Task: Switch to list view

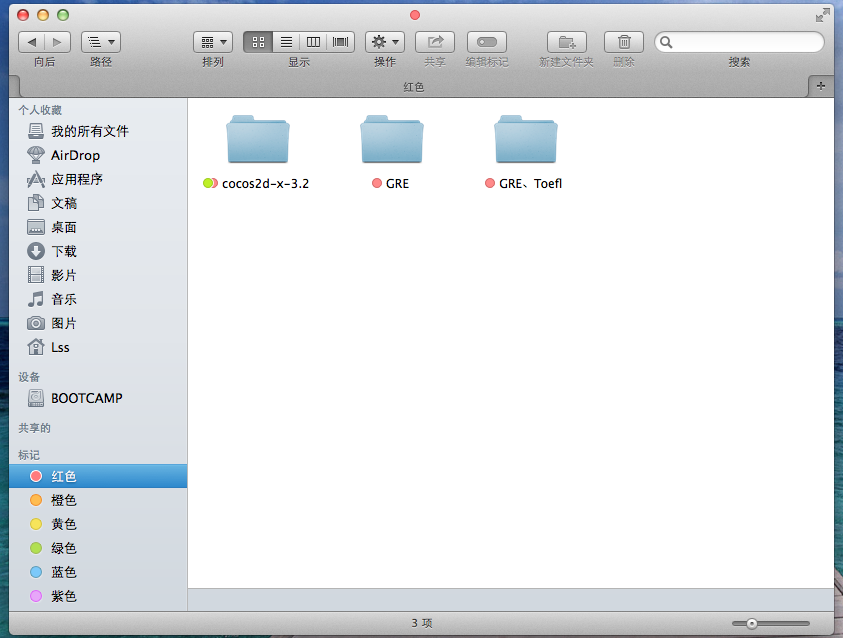Action: pos(286,42)
